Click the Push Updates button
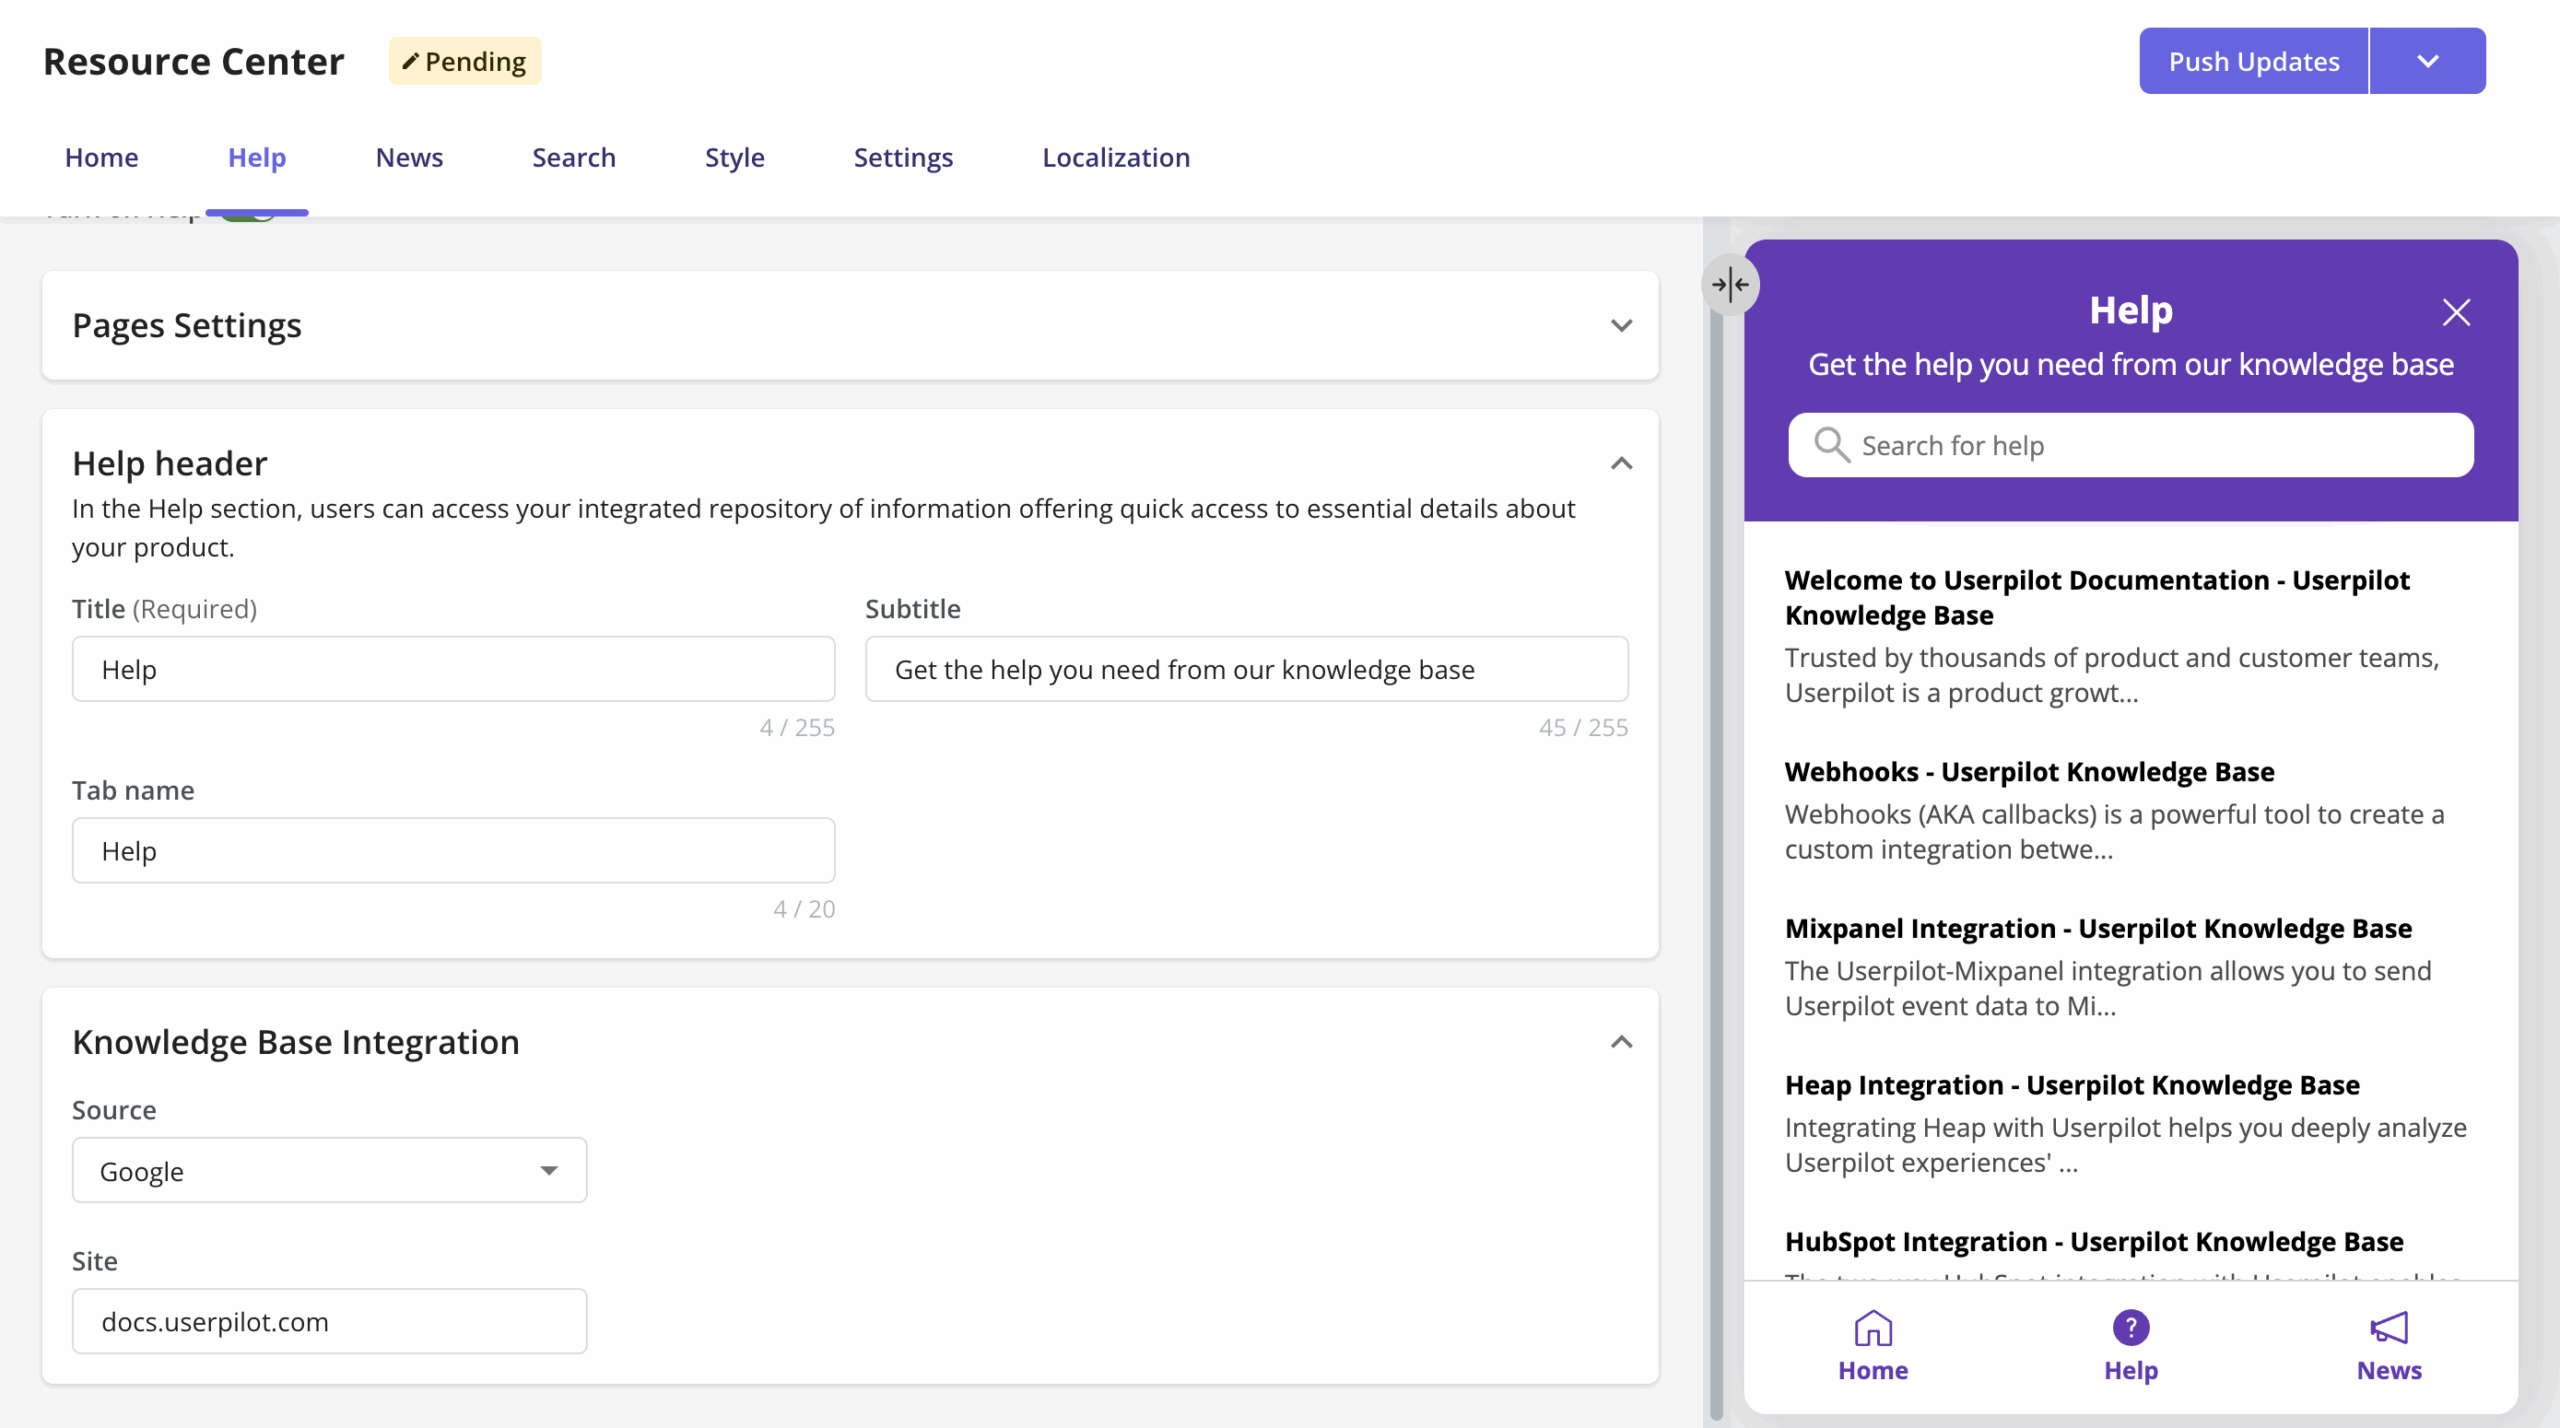Image resolution: width=2560 pixels, height=1428 pixels. [x=2254, y=60]
